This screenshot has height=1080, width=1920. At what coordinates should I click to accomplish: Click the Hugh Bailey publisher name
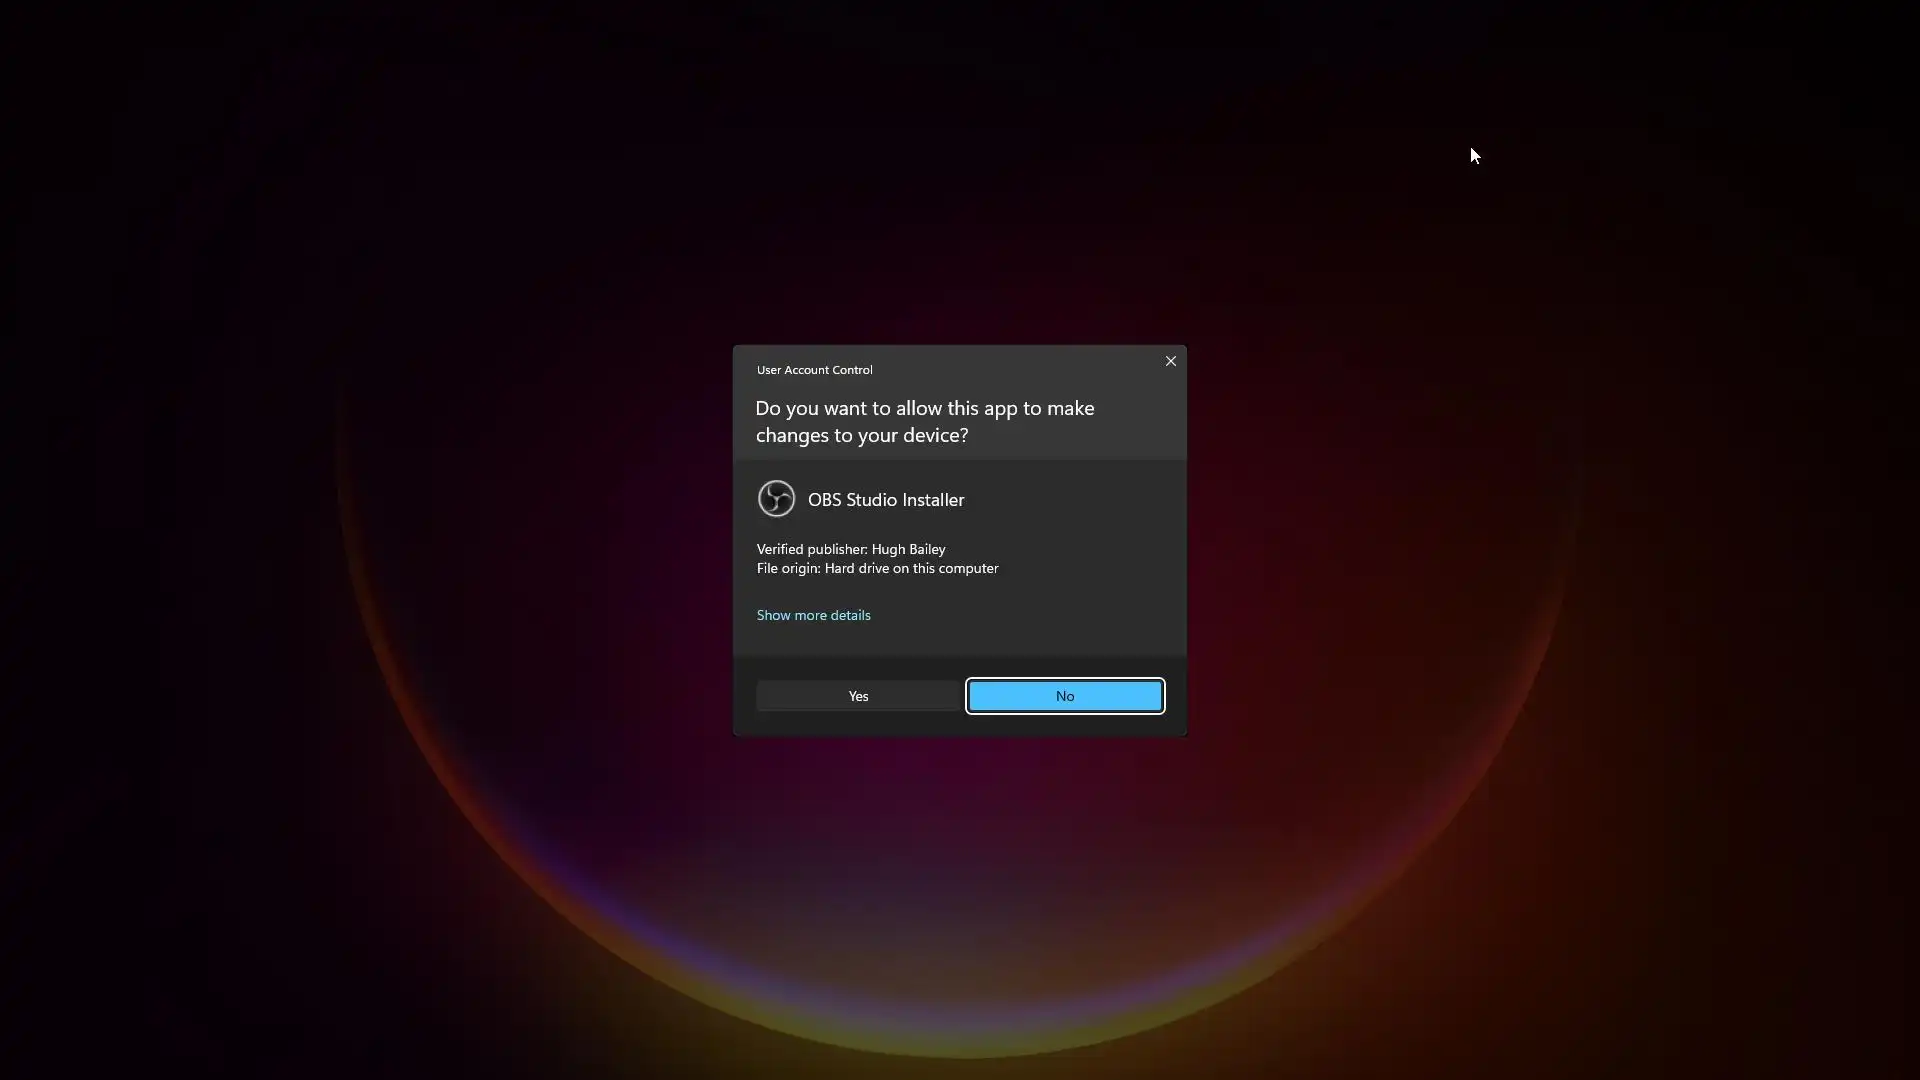(x=908, y=549)
